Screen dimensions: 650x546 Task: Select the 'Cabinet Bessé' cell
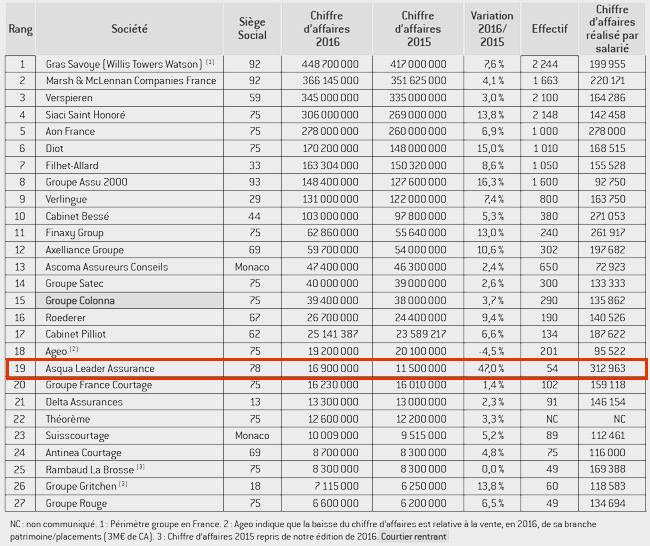point(129,216)
